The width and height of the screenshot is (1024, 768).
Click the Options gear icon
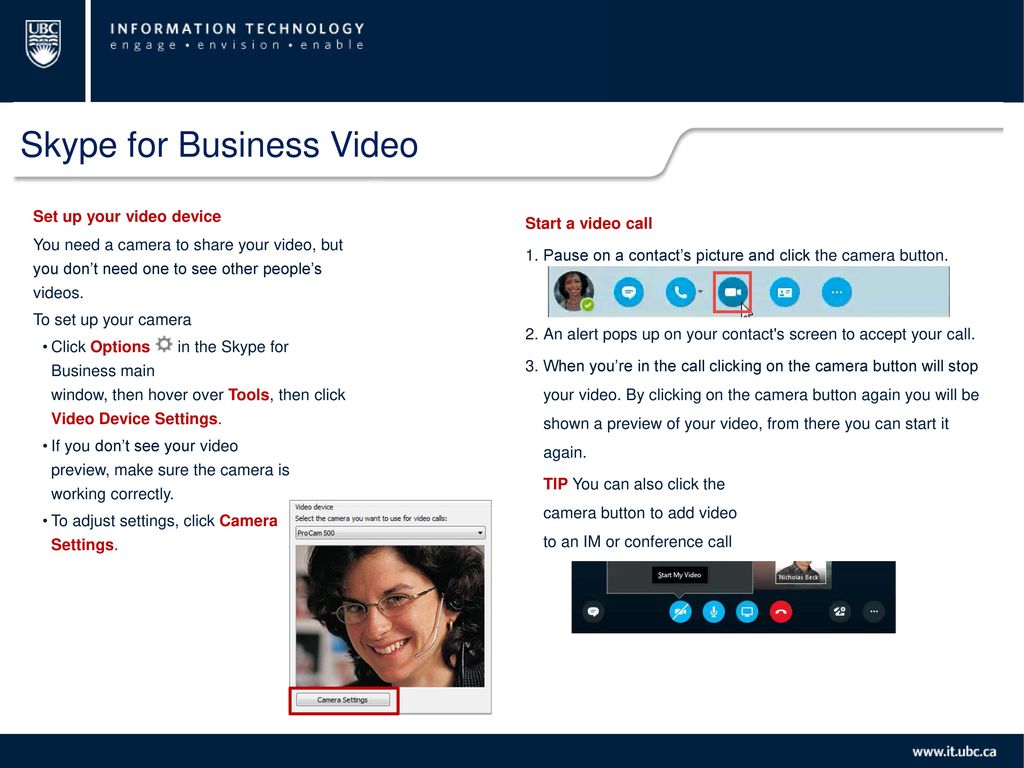164,344
